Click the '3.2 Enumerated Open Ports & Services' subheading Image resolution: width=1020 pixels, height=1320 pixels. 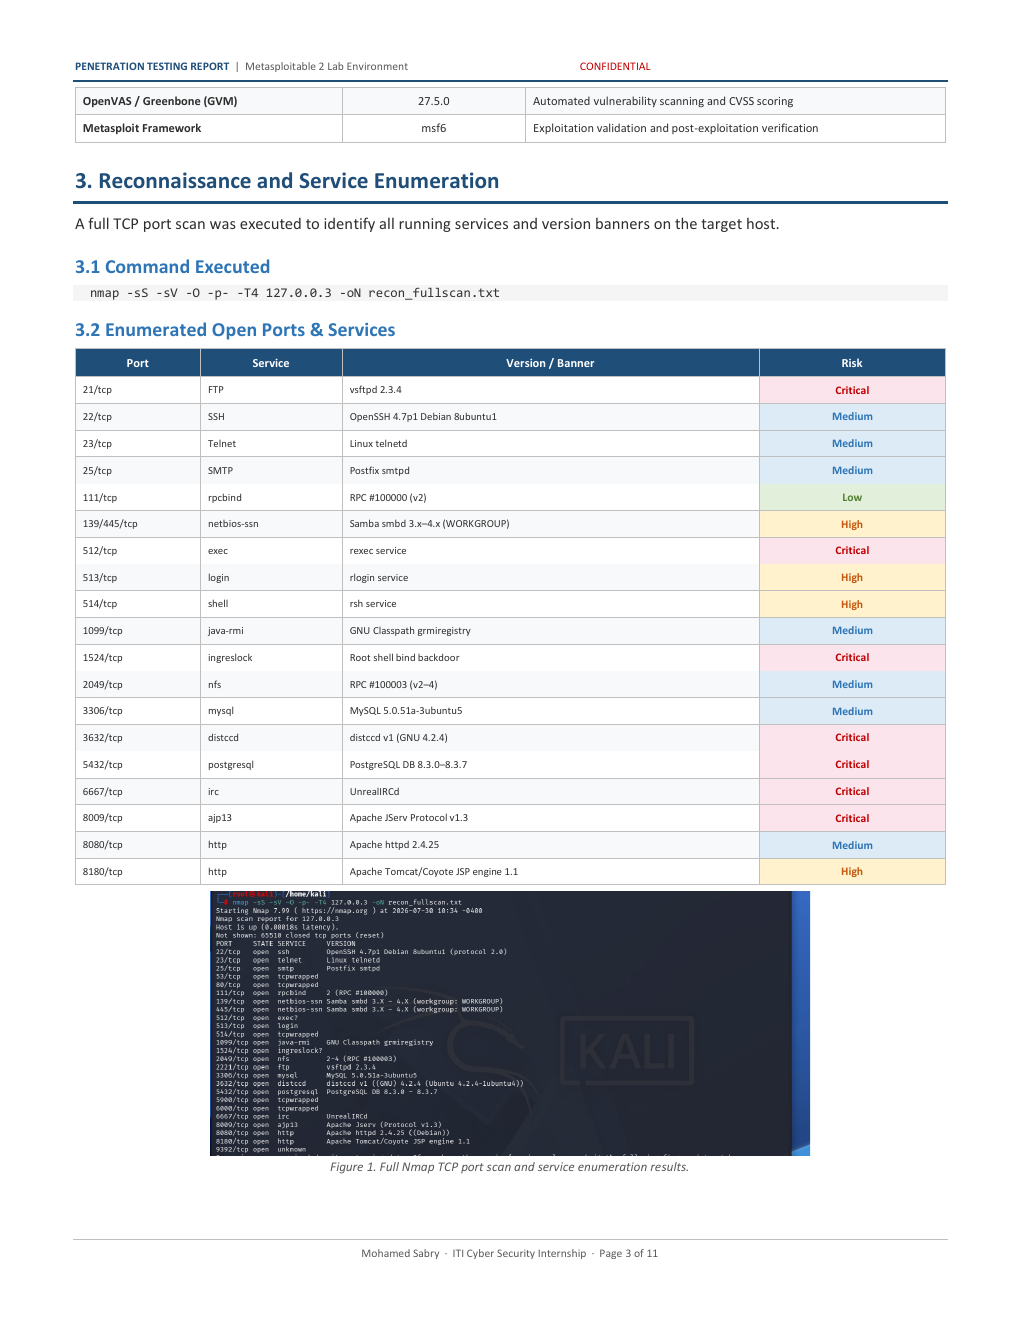235,330
